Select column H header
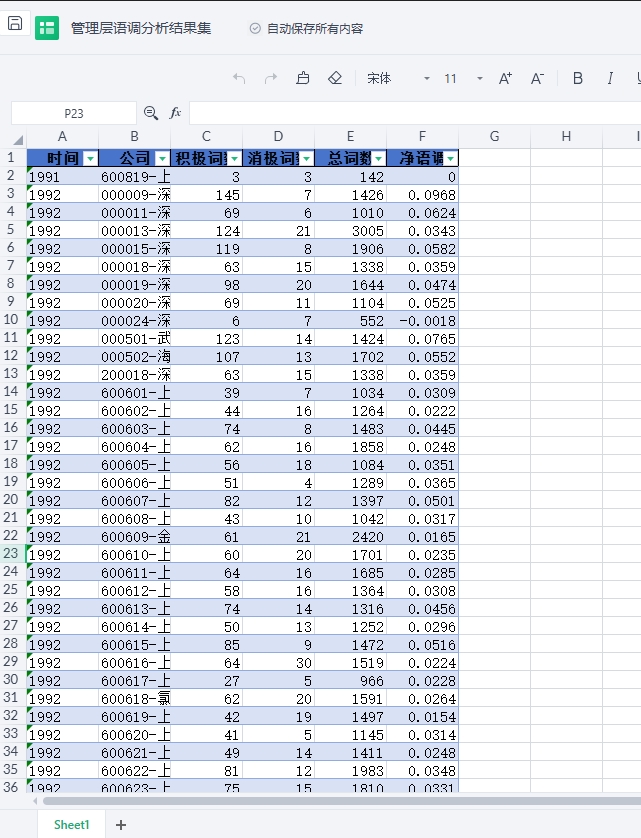This screenshot has width=641, height=838. click(x=566, y=137)
